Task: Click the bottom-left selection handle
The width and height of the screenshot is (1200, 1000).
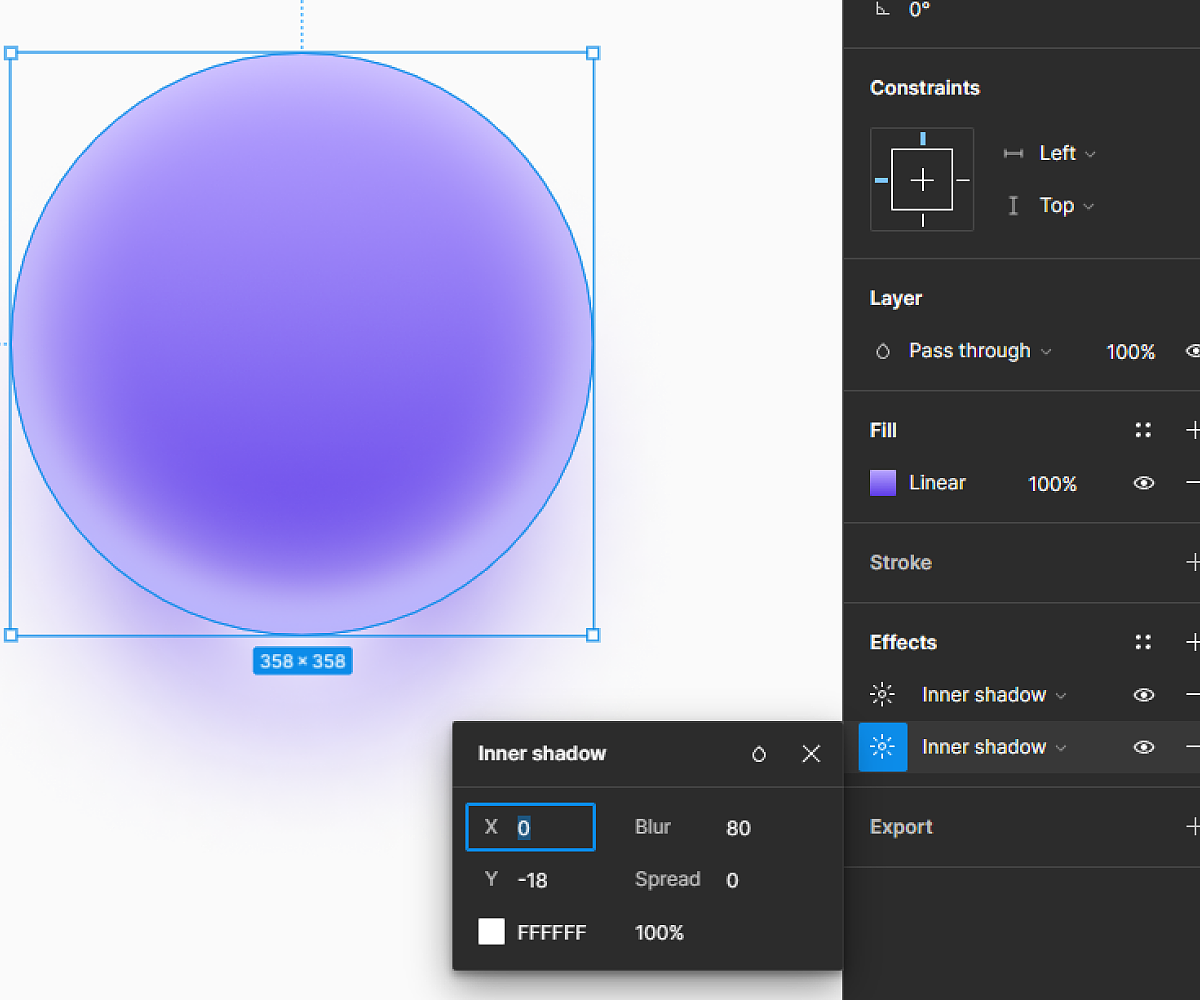Action: [11, 635]
